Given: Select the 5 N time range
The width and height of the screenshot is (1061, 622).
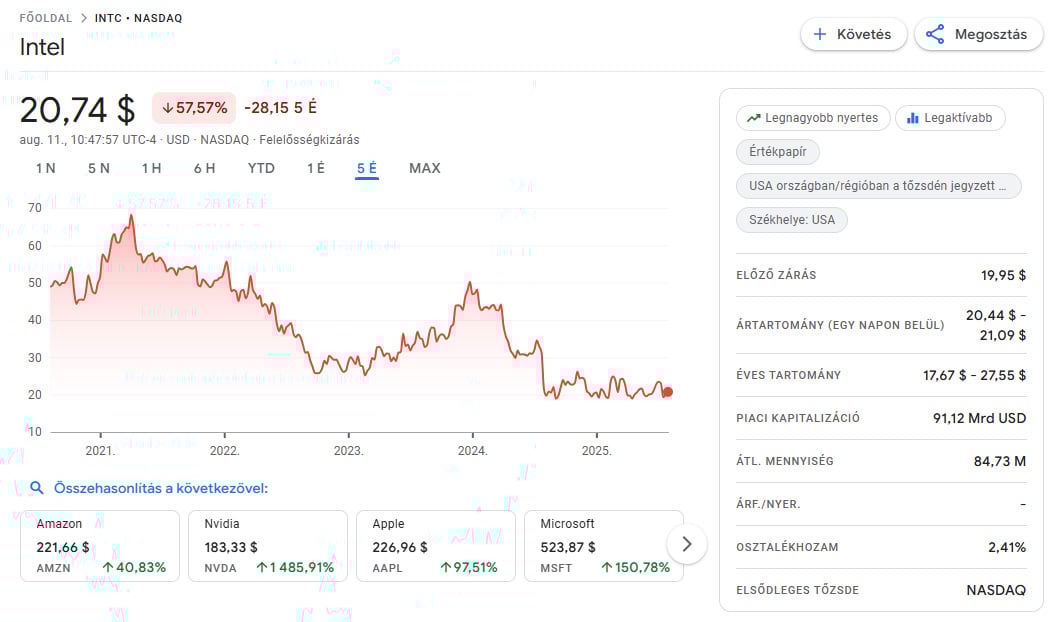Looking at the screenshot, I should tap(99, 169).
